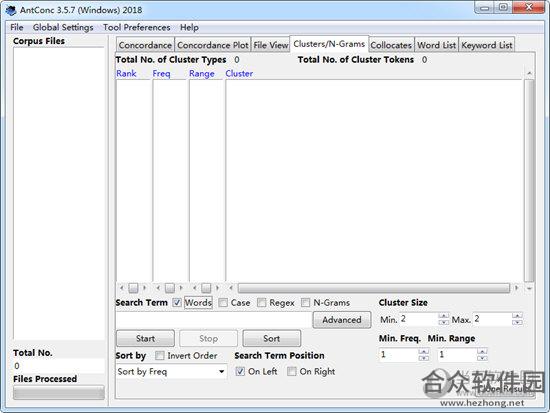Click the Freq column scrollbar thumb

coord(169,288)
